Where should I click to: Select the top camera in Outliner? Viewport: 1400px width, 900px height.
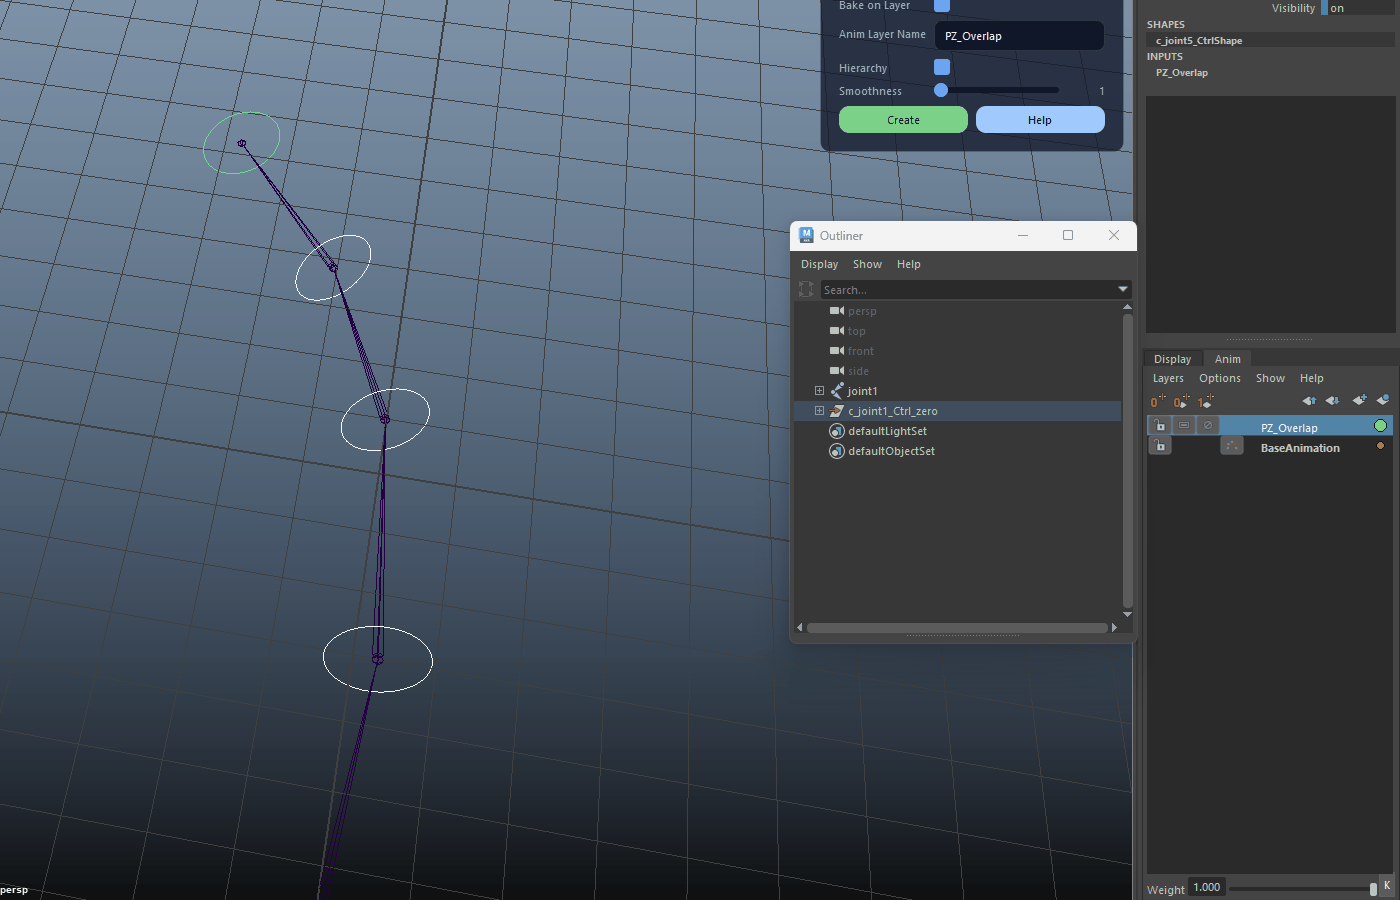(857, 331)
